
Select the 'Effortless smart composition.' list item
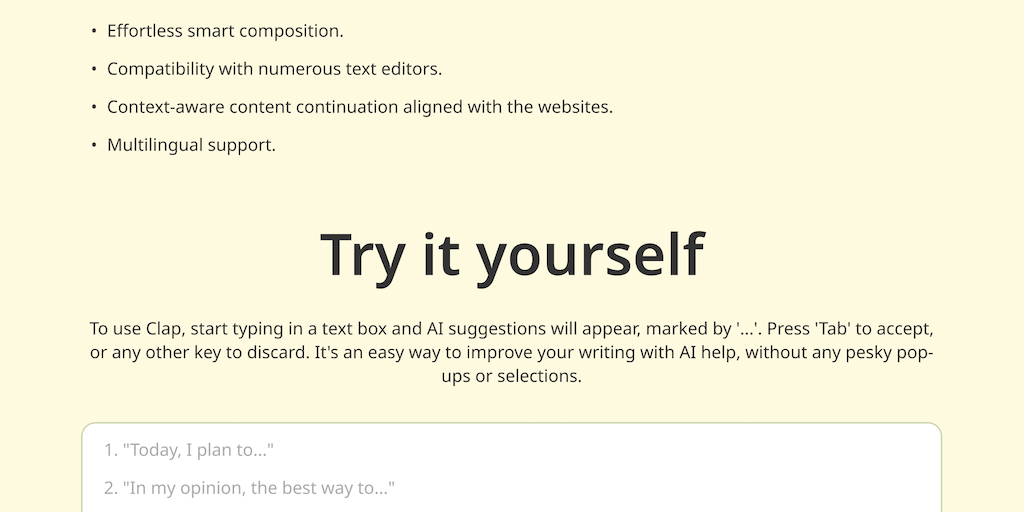pos(225,31)
